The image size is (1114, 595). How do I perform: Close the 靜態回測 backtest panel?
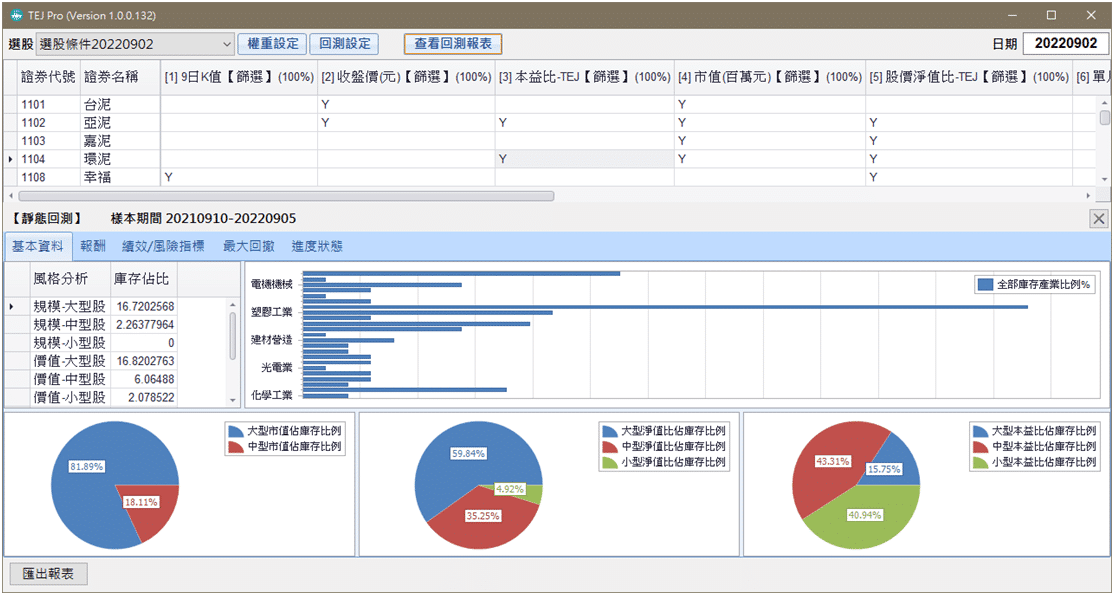coord(1098,218)
